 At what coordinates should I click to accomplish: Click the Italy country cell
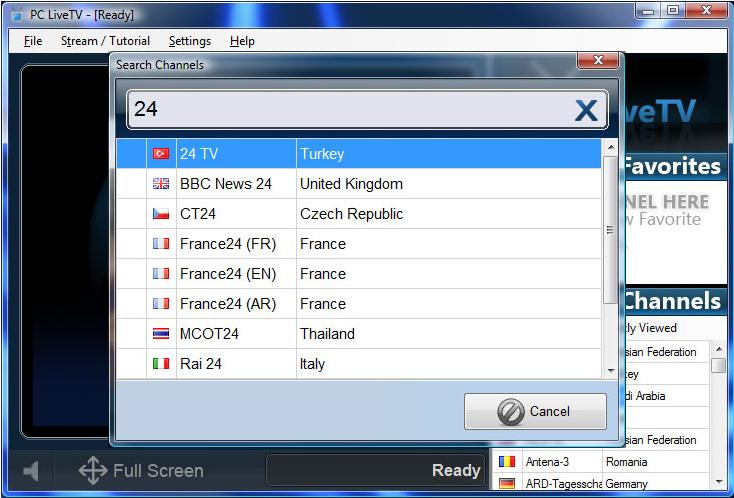point(448,363)
